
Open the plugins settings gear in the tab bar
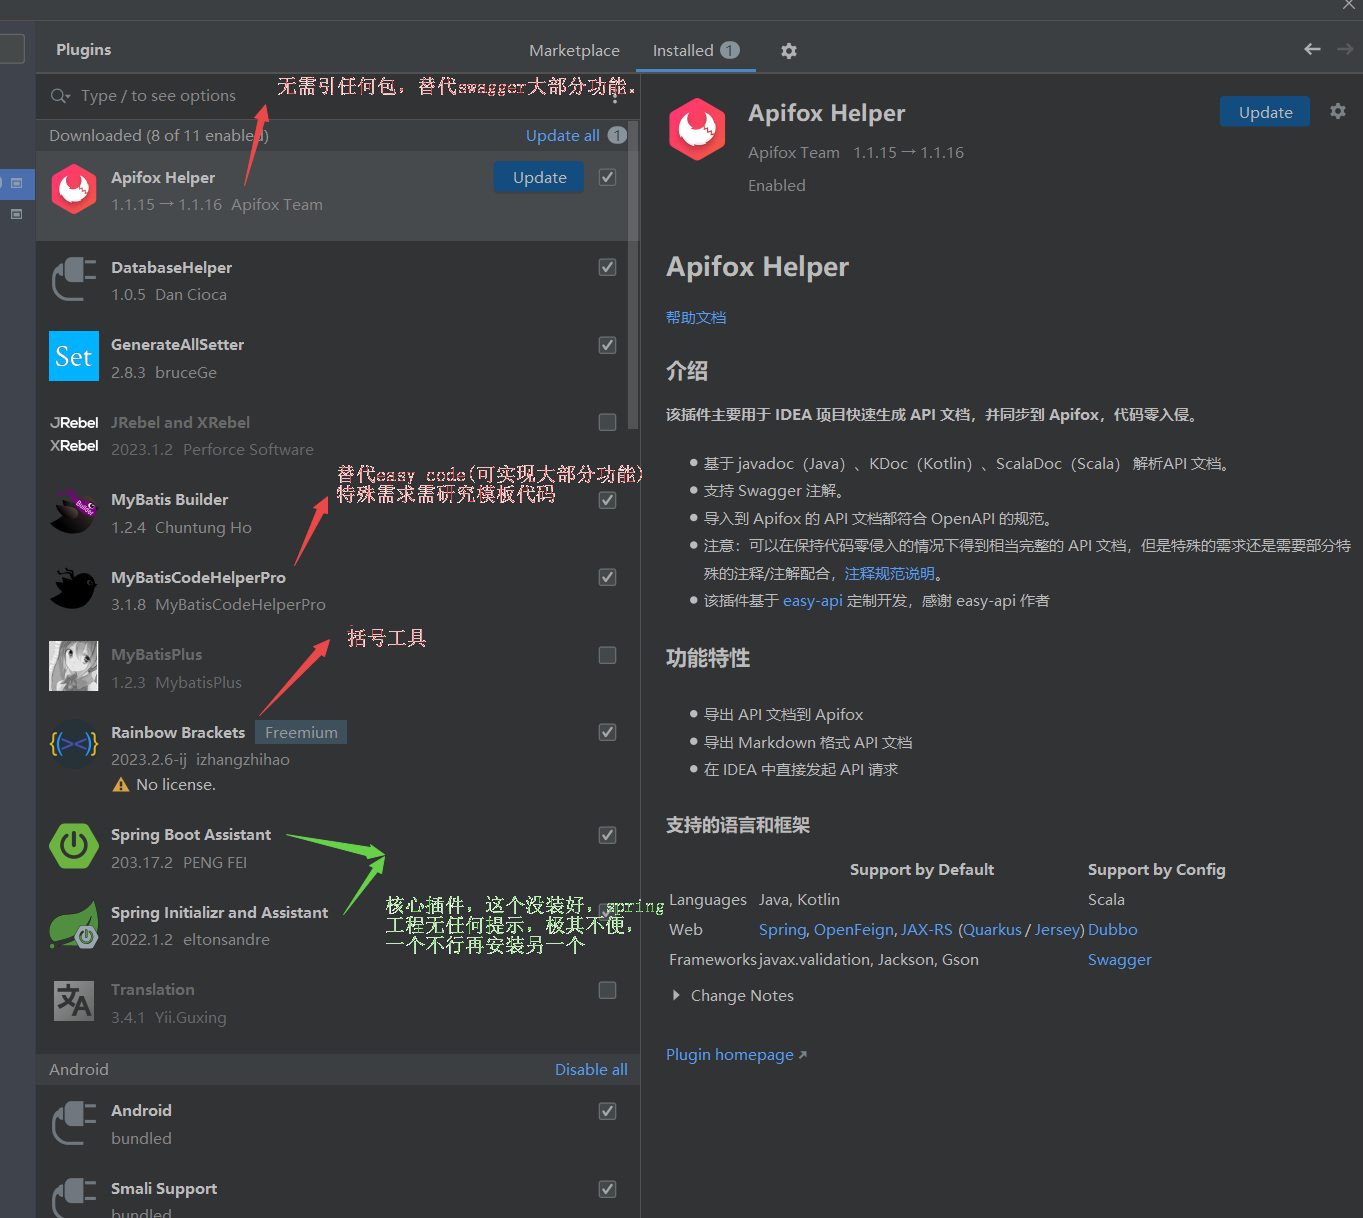[789, 51]
